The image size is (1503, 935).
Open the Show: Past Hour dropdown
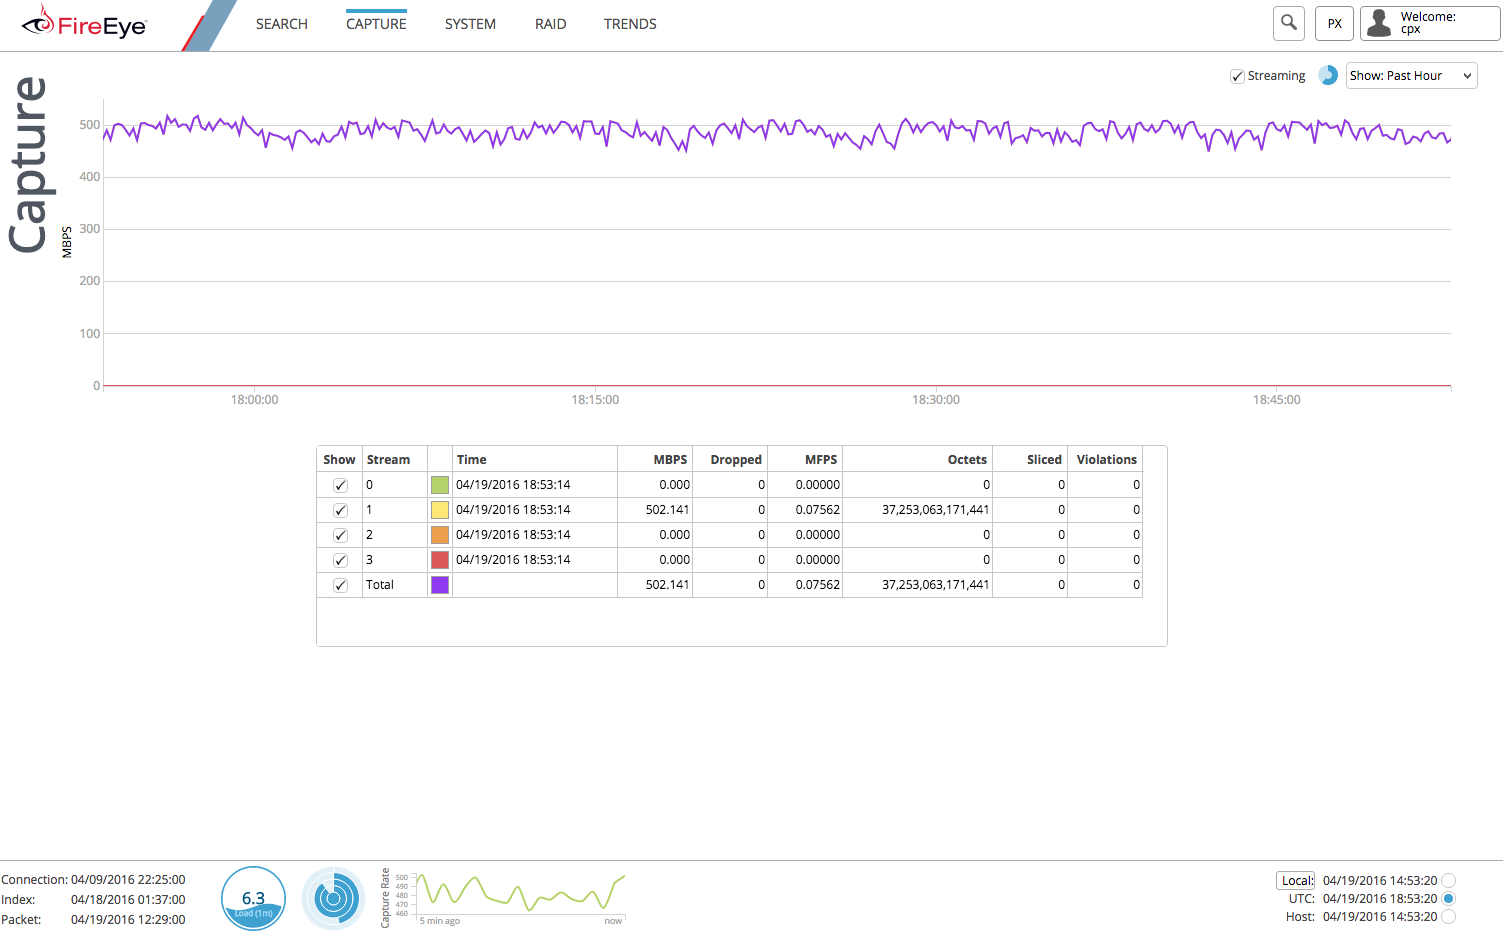tap(1411, 76)
